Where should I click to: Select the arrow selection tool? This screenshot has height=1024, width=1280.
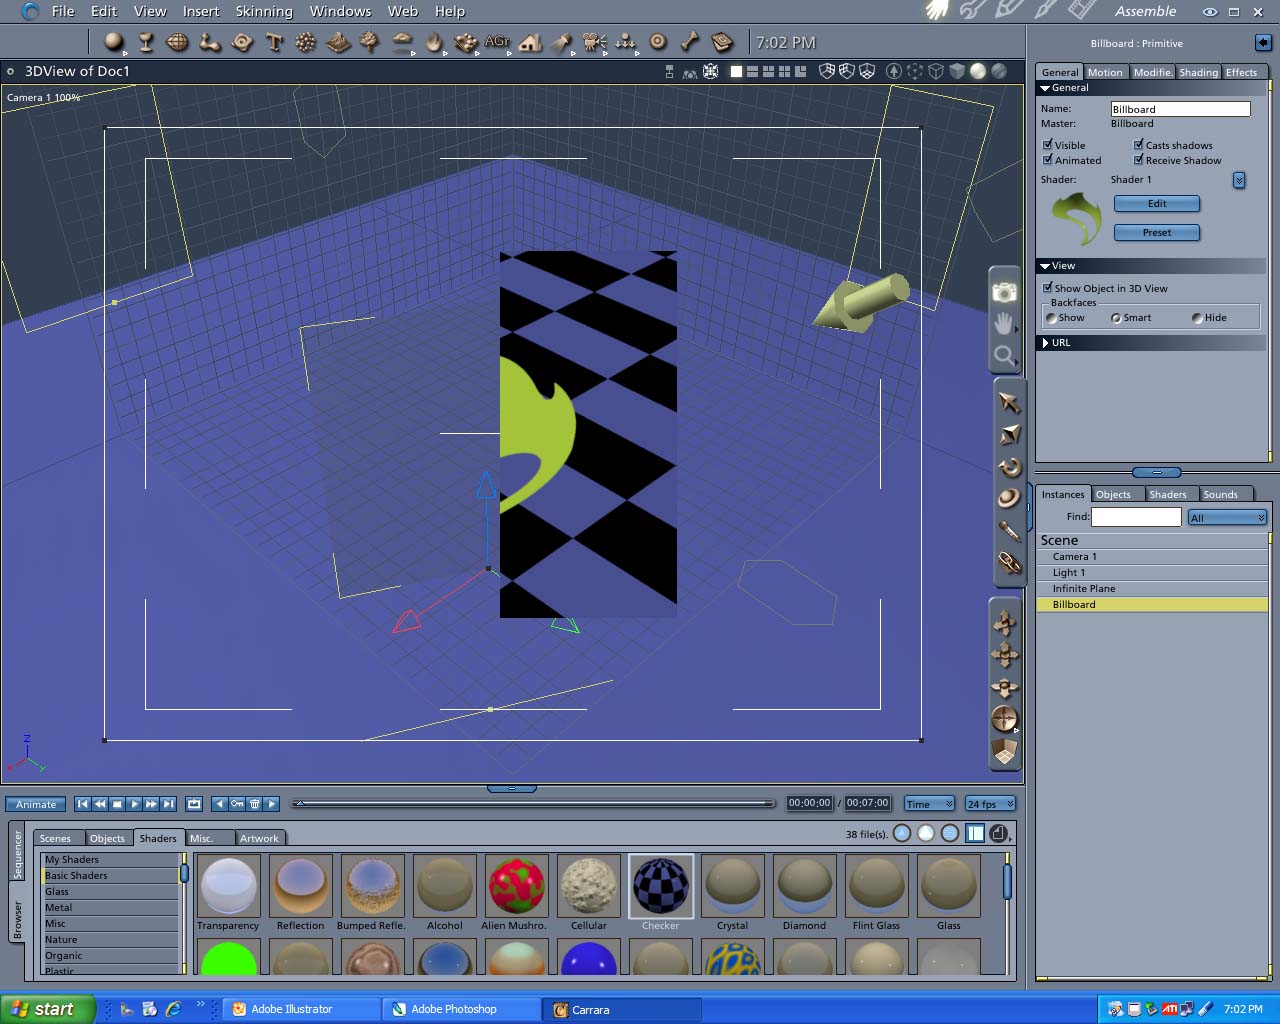[1008, 402]
